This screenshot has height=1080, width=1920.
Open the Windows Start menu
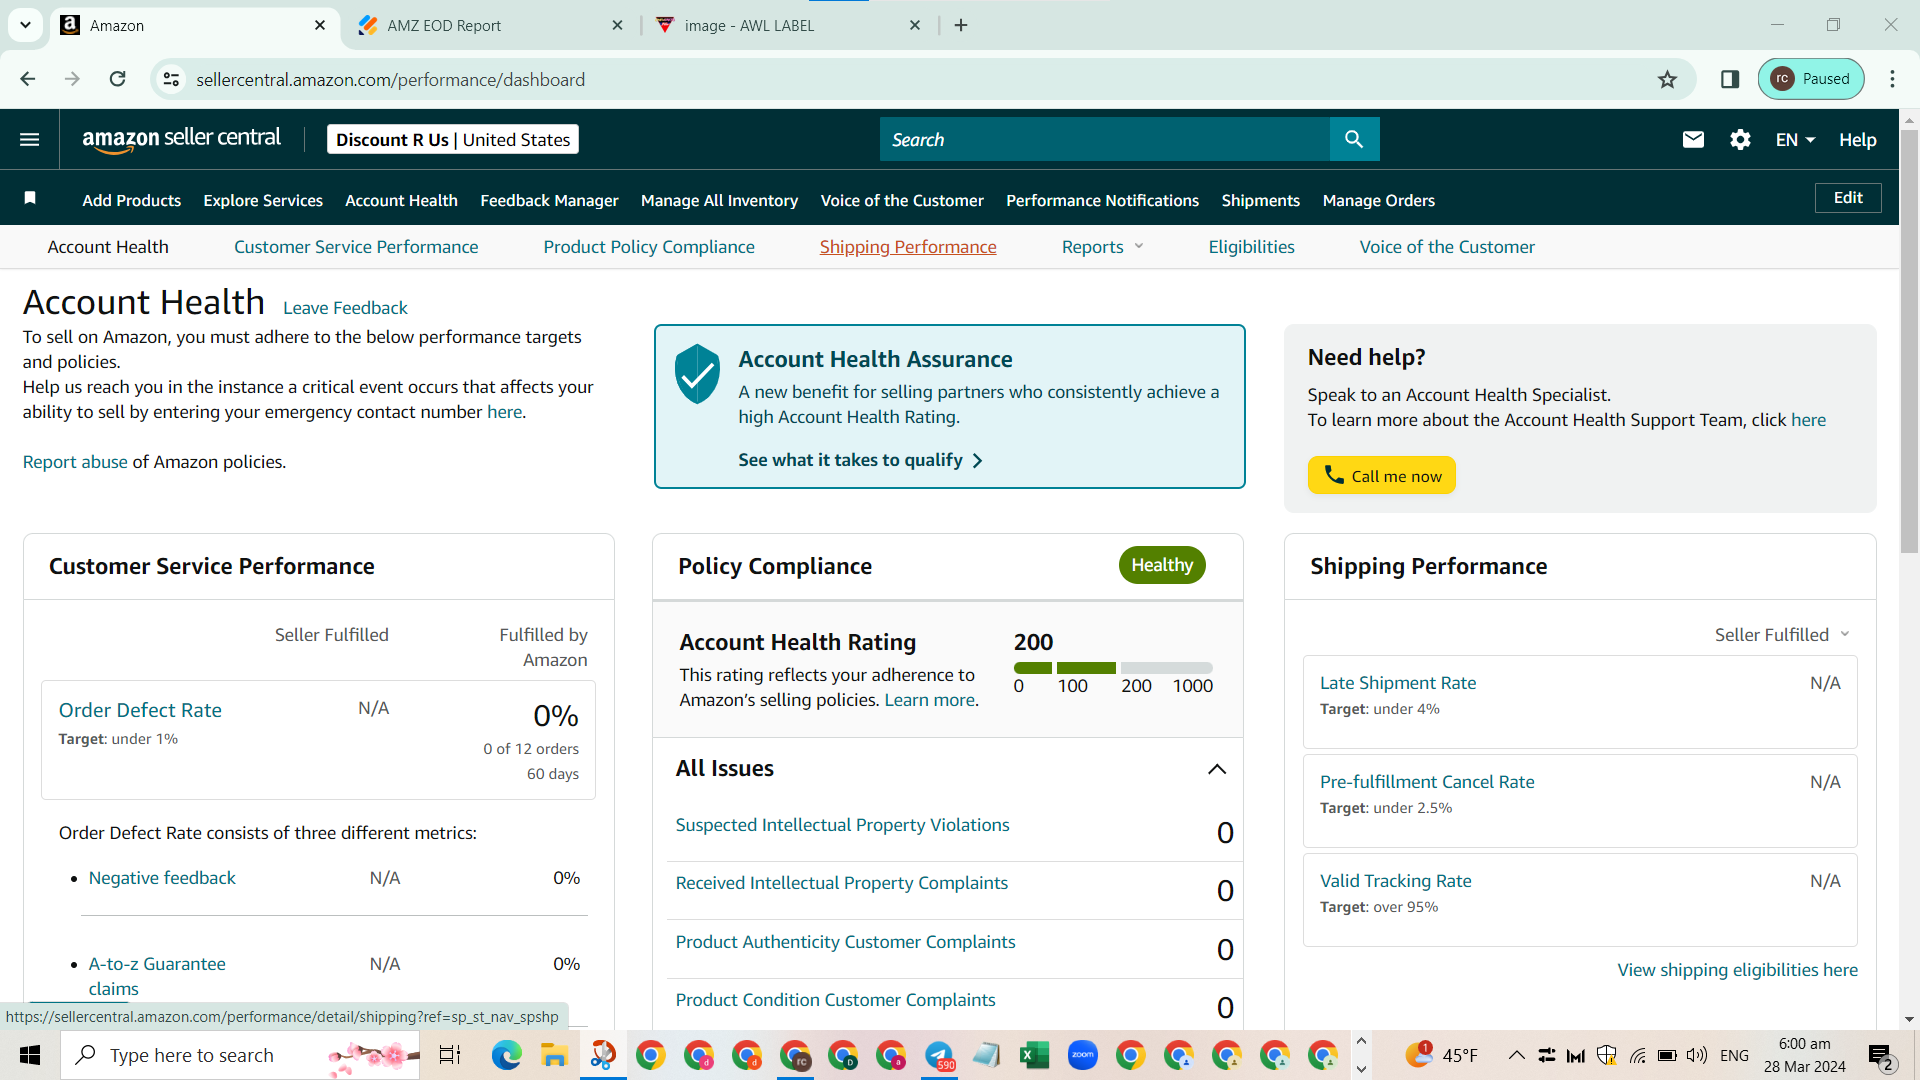pos(30,1055)
